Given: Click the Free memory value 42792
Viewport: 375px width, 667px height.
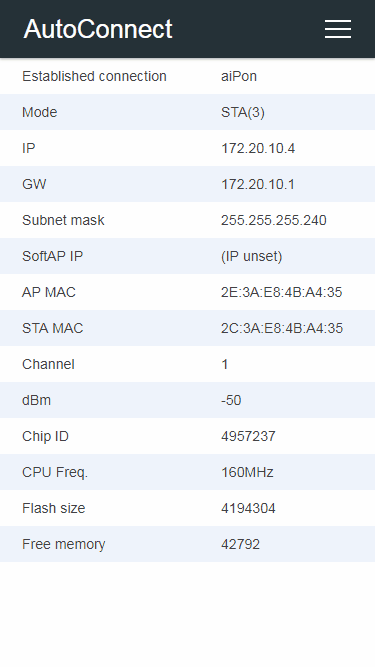Looking at the screenshot, I should point(240,544).
